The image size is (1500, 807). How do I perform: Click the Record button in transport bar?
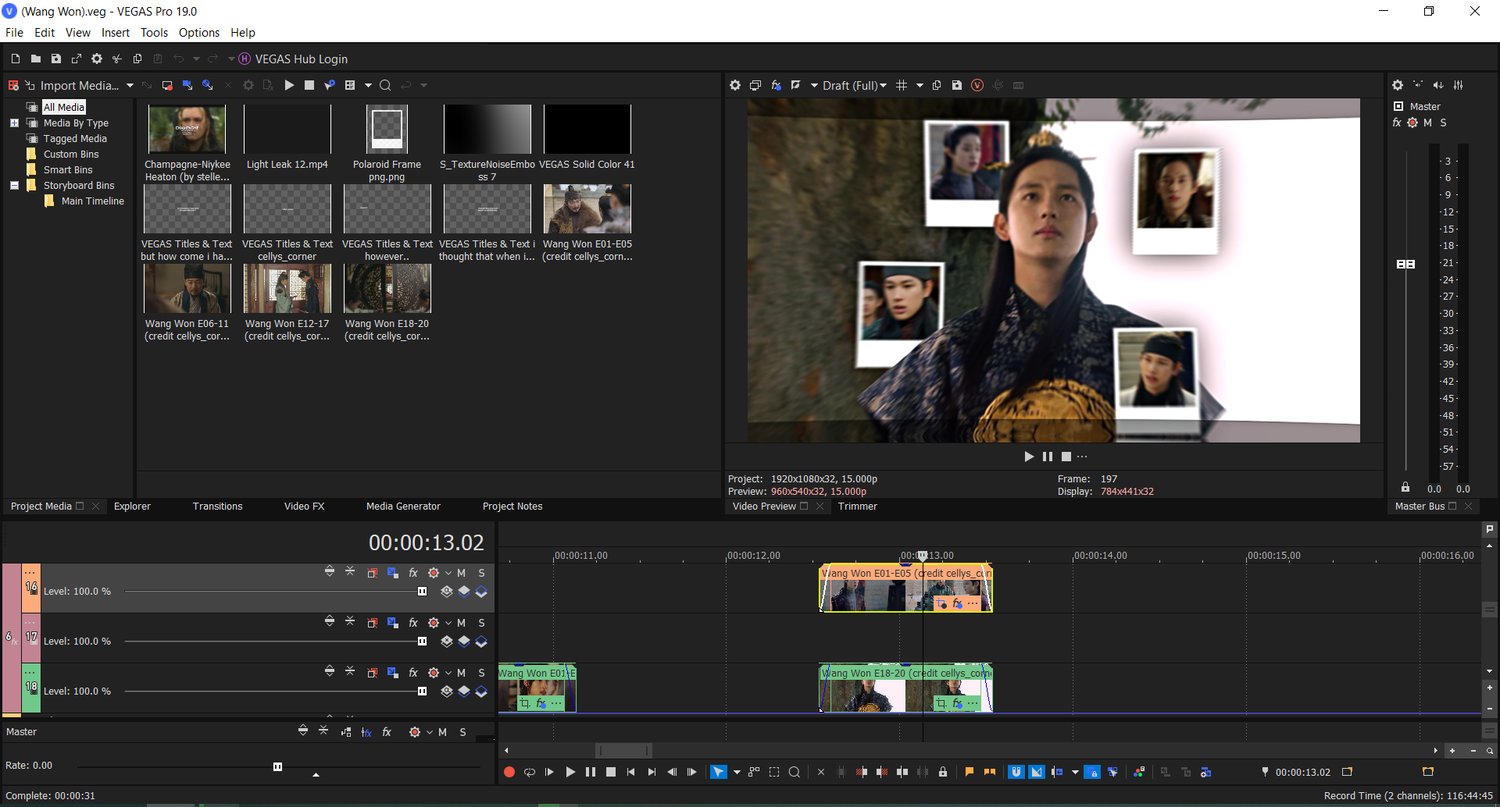click(509, 772)
